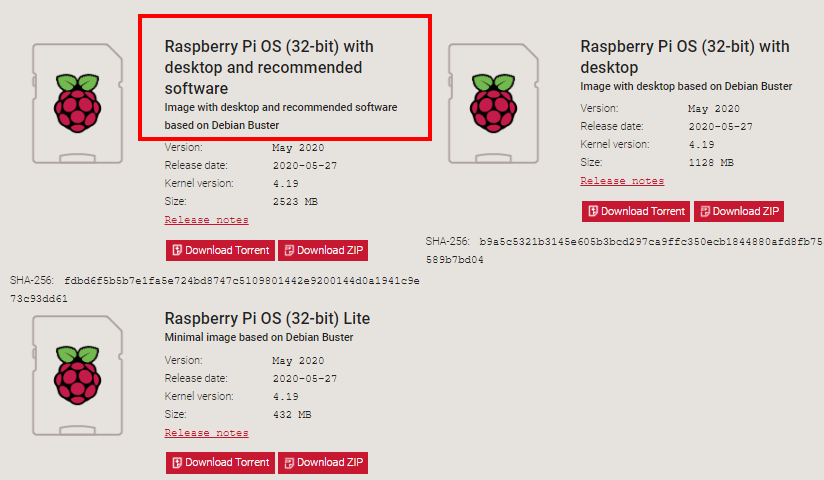Click the size value 1128 MB
This screenshot has width=824, height=480.
click(711, 163)
